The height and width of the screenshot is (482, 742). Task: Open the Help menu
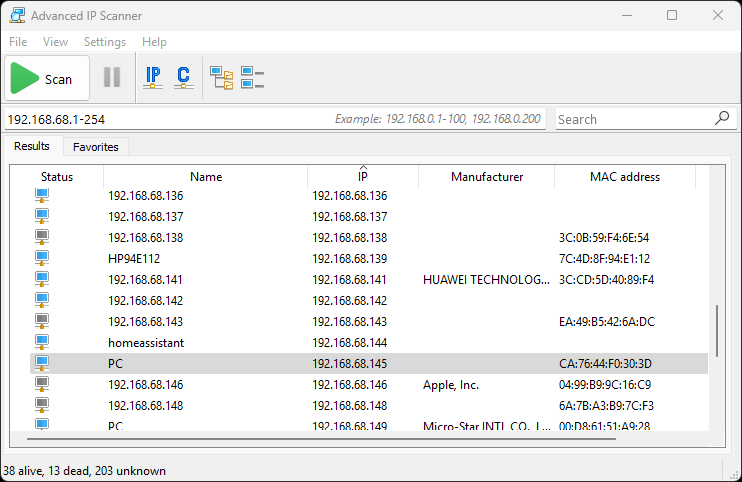click(x=155, y=42)
